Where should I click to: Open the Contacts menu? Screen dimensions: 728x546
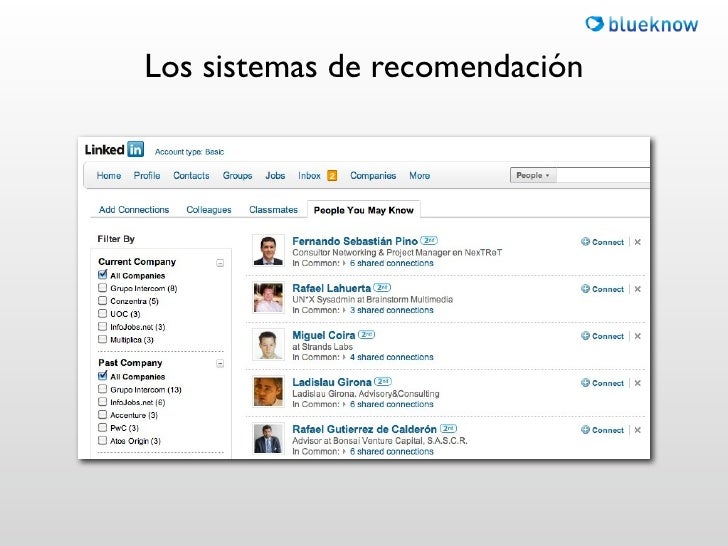coord(191,176)
